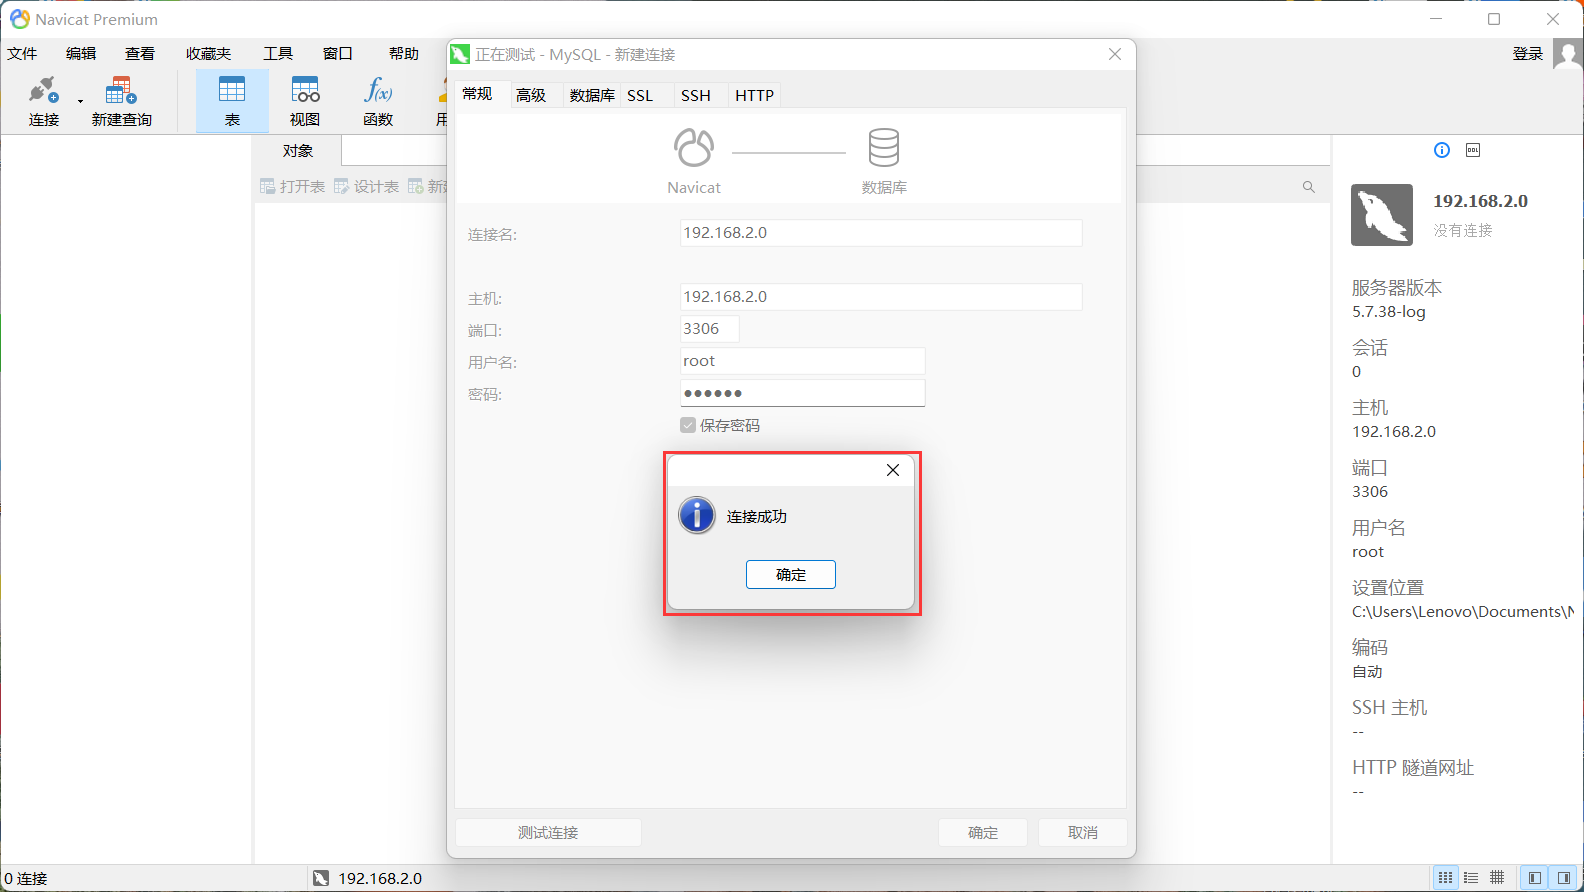The width and height of the screenshot is (1584, 892).
Task: Open the 编辑 menu
Action: tap(81, 54)
